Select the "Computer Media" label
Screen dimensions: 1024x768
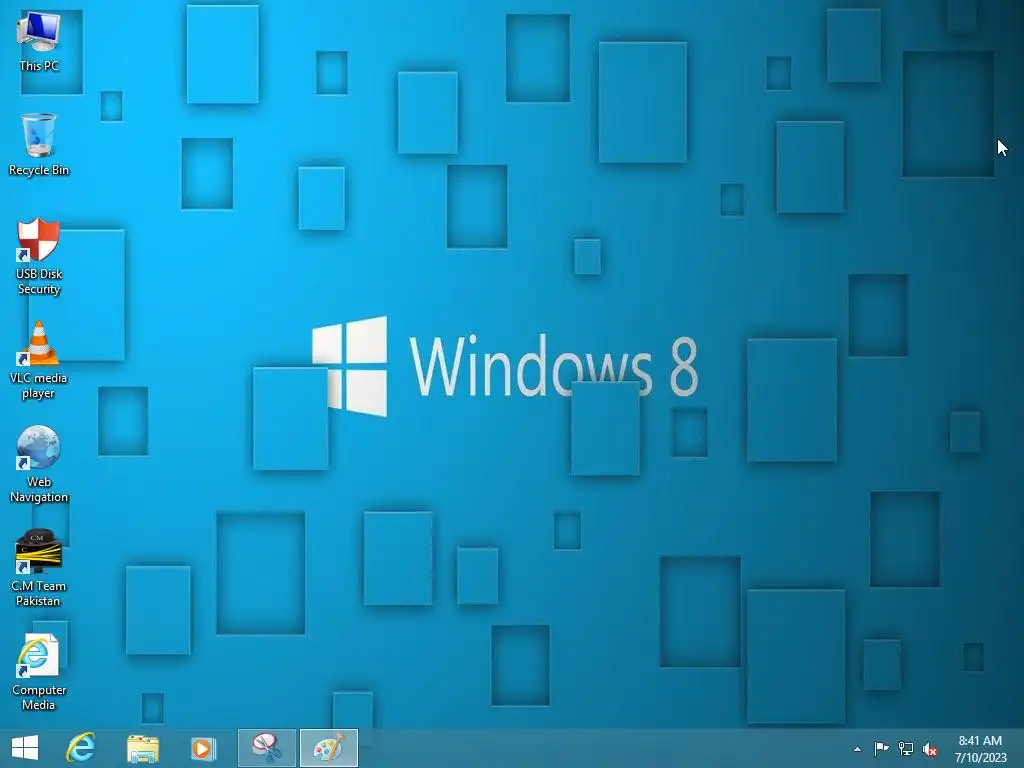click(39, 697)
